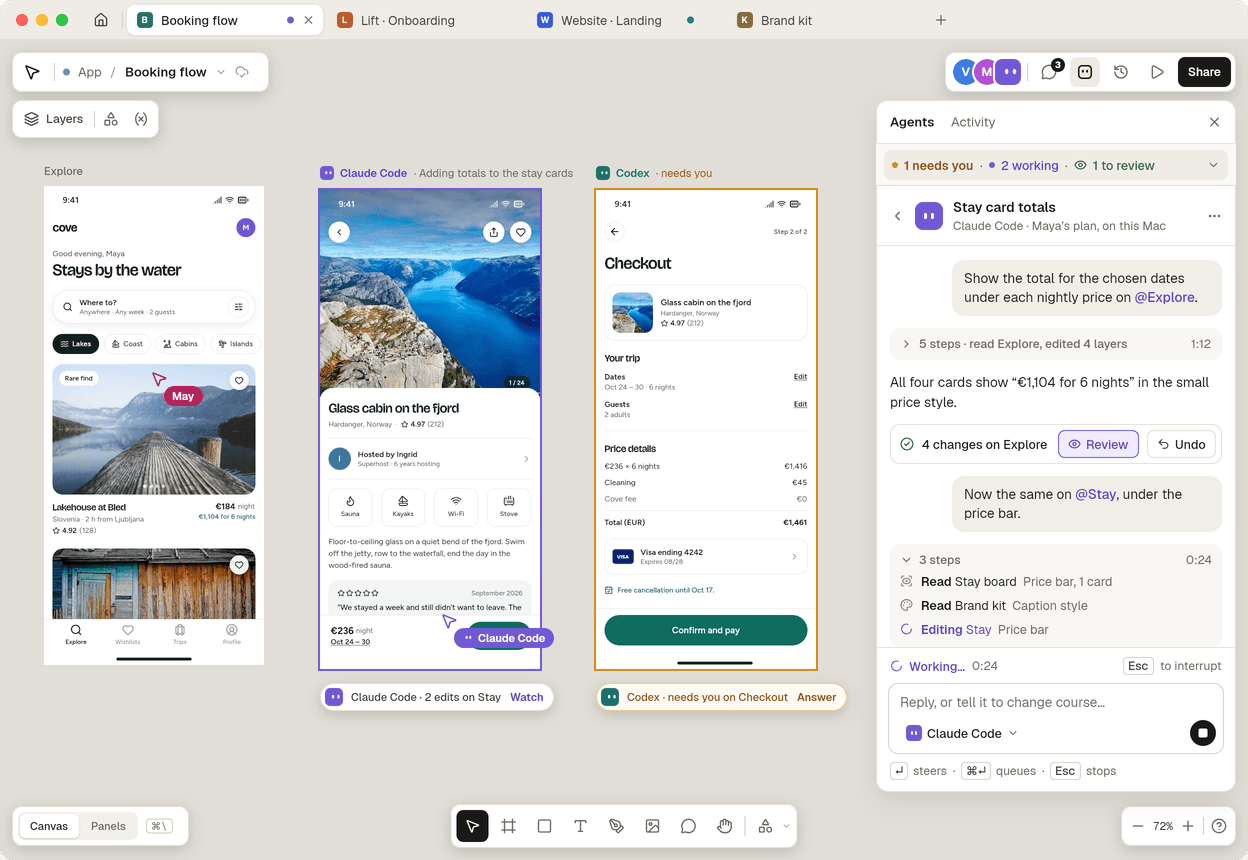Open the Activity tab in the panel
Image resolution: width=1248 pixels, height=860 pixels.
pos(973,122)
